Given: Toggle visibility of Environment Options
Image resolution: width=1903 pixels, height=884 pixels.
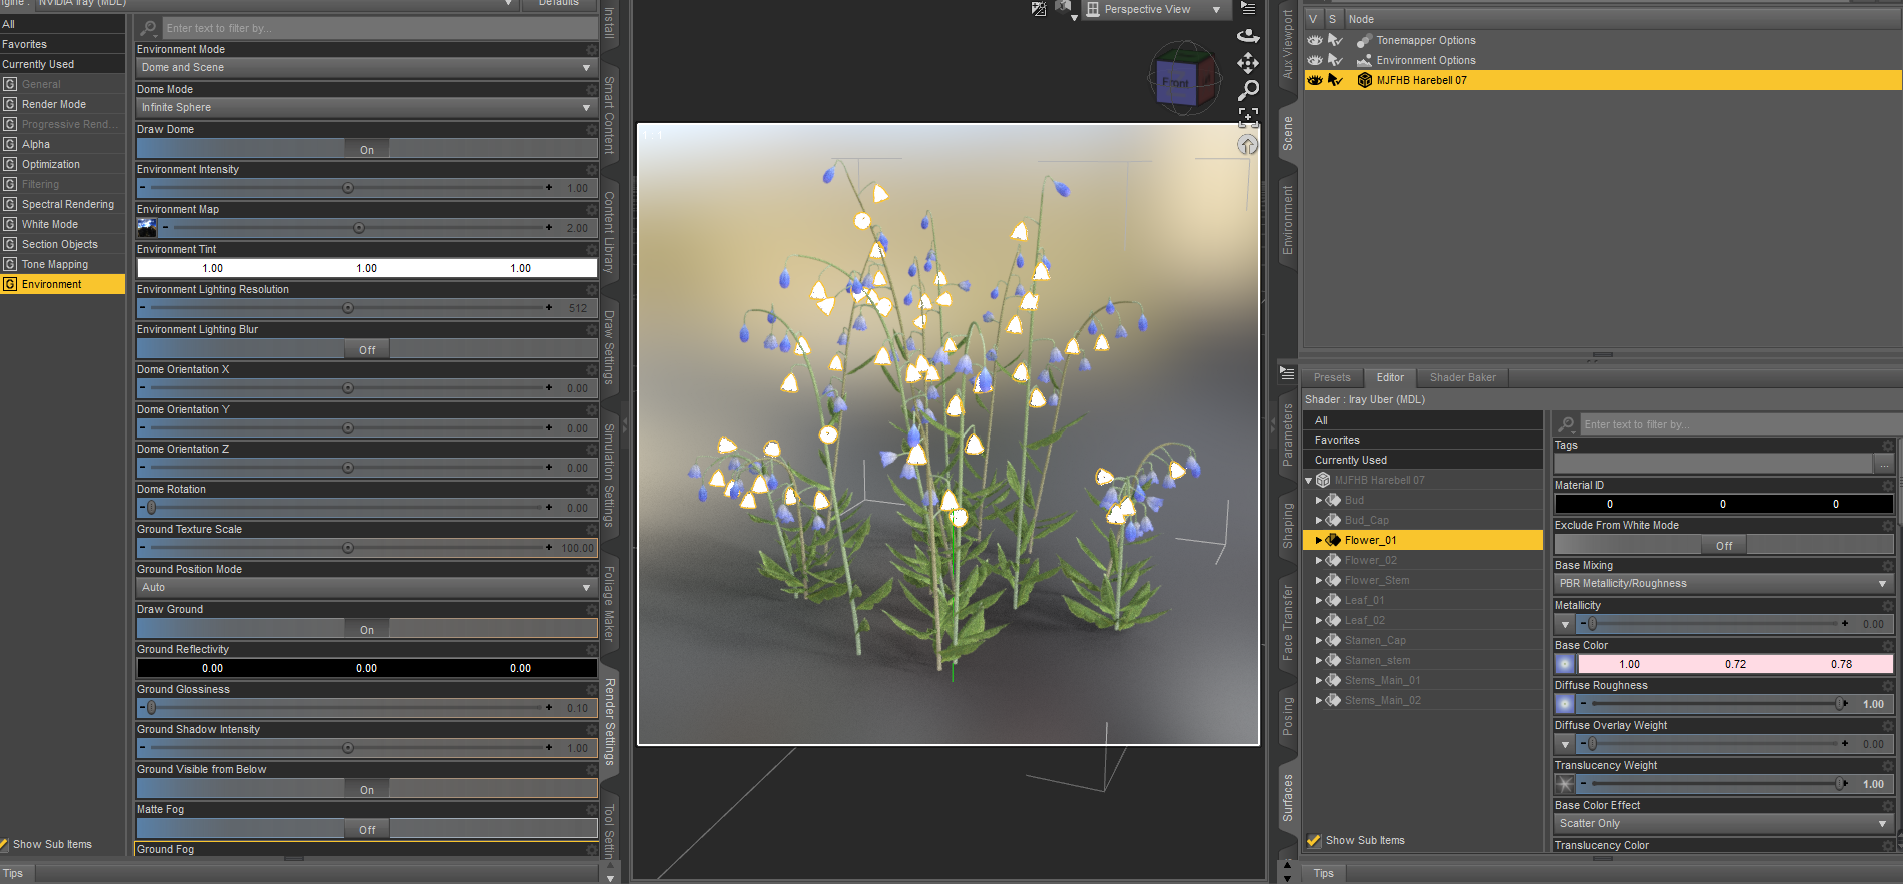Looking at the screenshot, I should [1315, 60].
